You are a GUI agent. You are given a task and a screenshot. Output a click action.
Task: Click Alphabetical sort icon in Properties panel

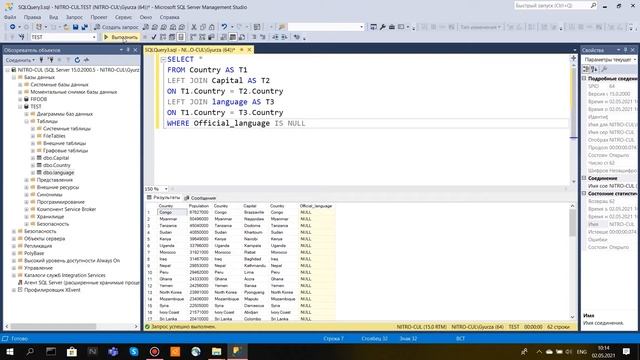coord(594,69)
